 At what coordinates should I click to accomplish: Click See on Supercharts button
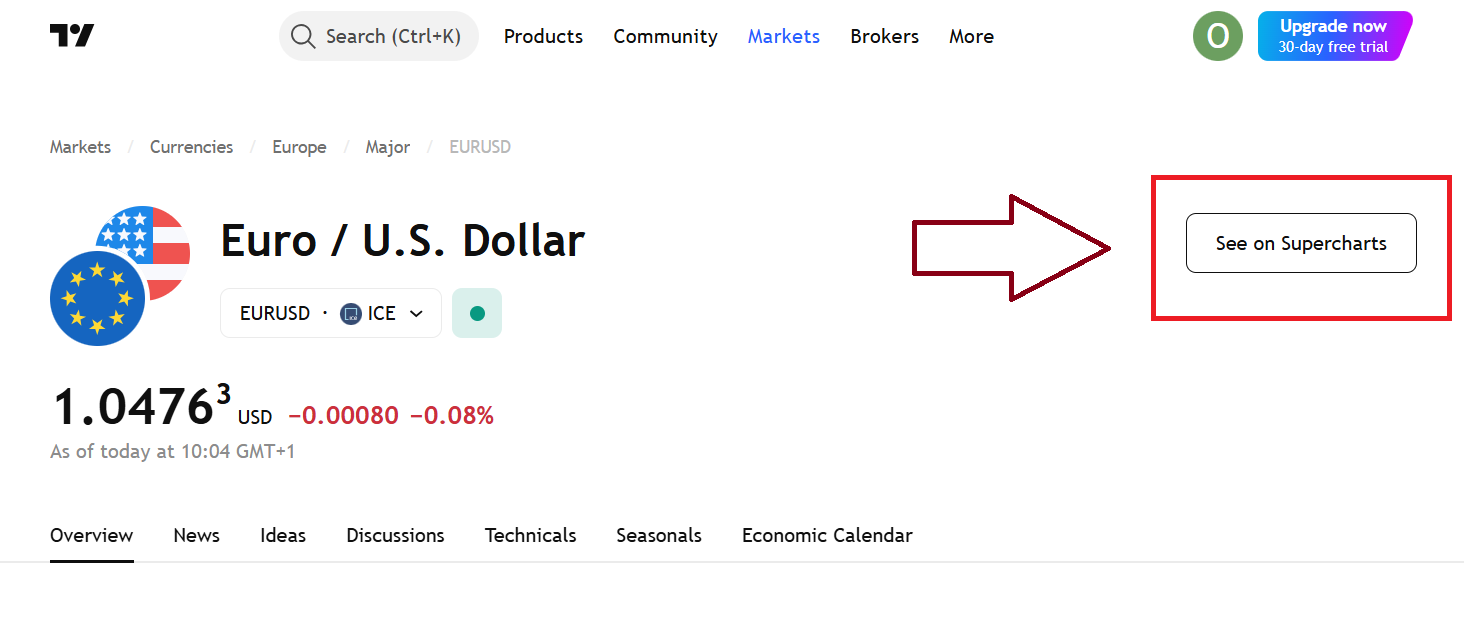pos(1300,243)
